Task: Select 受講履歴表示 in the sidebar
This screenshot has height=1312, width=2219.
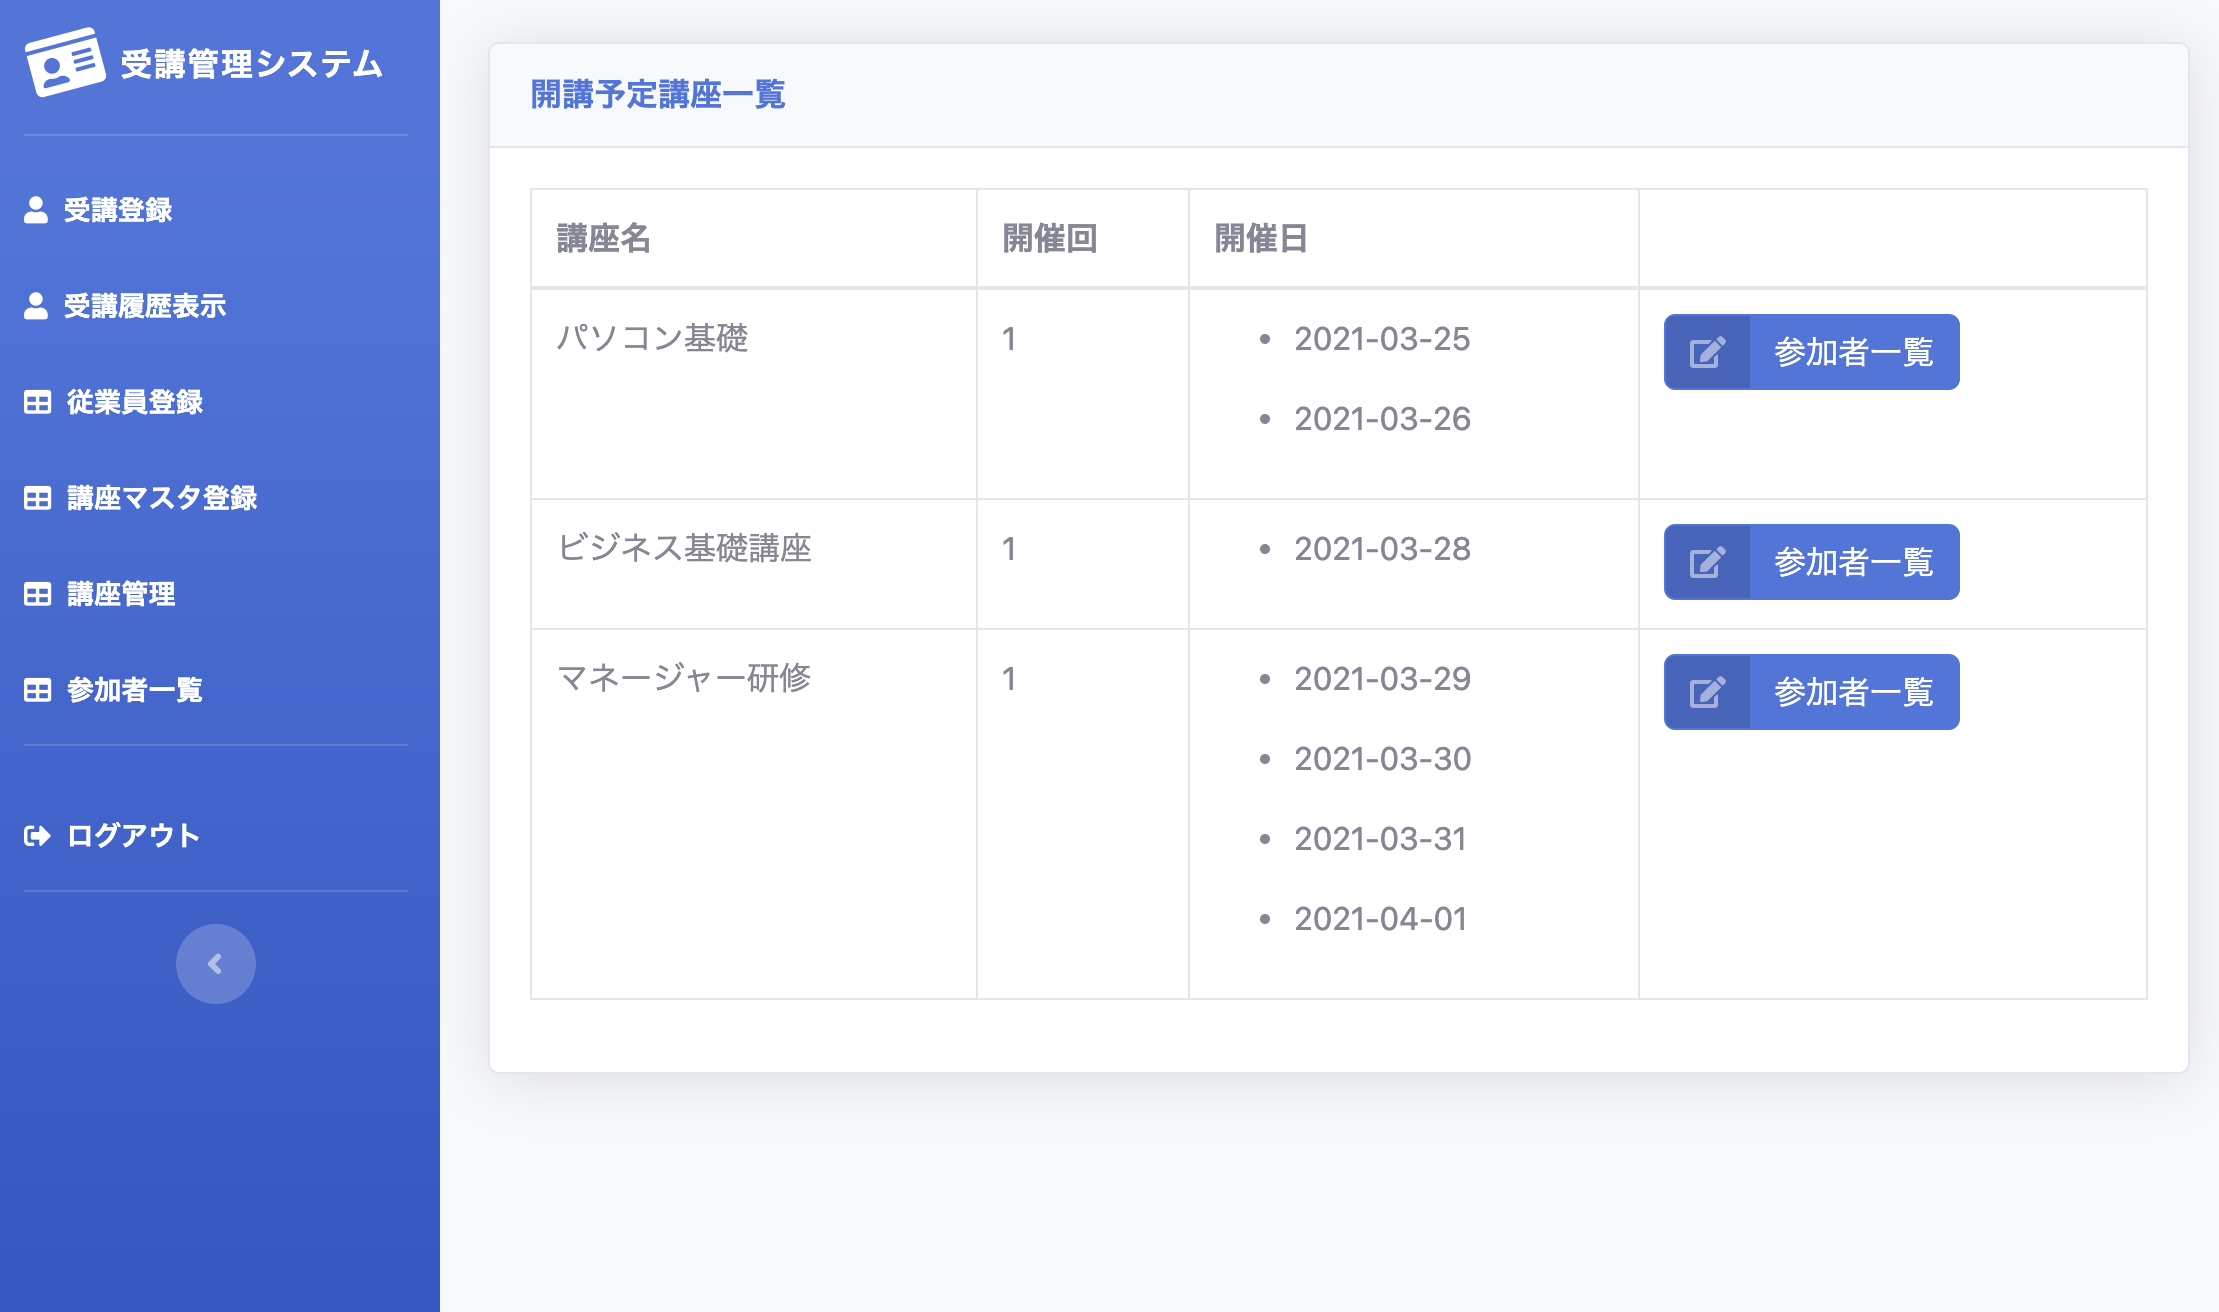Action: 146,307
